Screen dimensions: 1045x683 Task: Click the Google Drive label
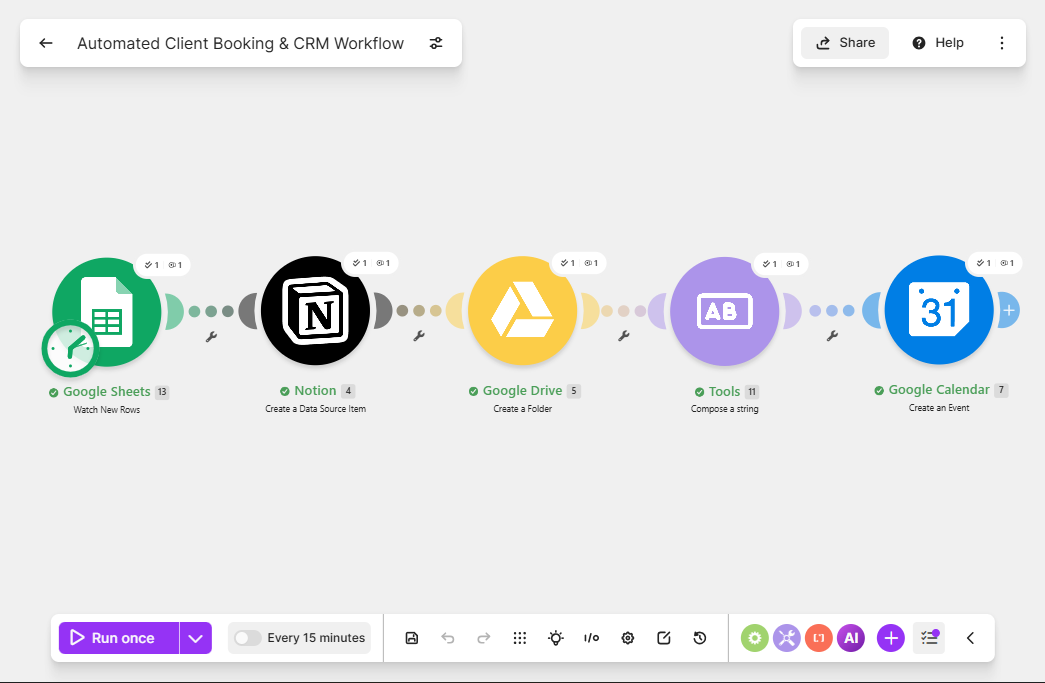522,390
